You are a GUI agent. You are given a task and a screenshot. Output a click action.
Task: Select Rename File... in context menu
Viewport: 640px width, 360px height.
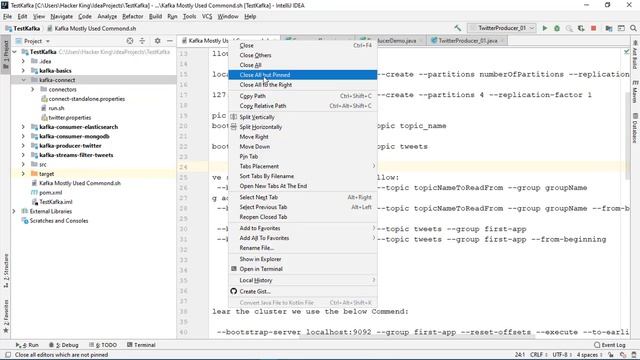point(303,248)
